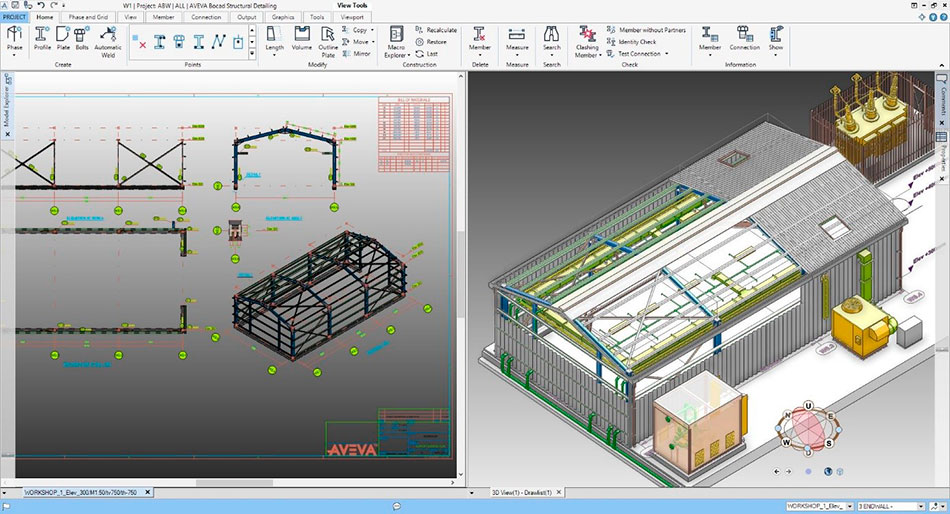Expand the Phase dropdown
The height and width of the screenshot is (514, 950).
coord(14,55)
